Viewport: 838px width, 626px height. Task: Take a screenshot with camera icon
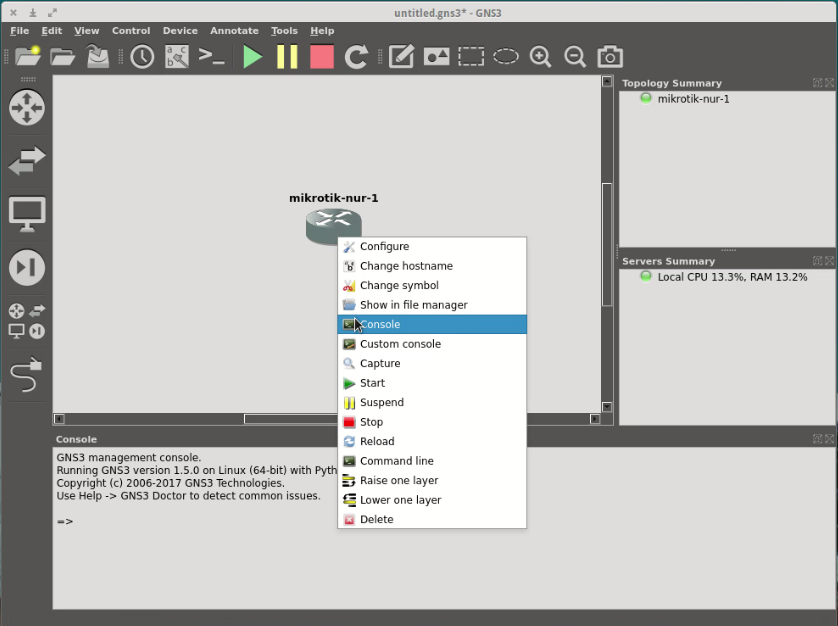point(610,57)
